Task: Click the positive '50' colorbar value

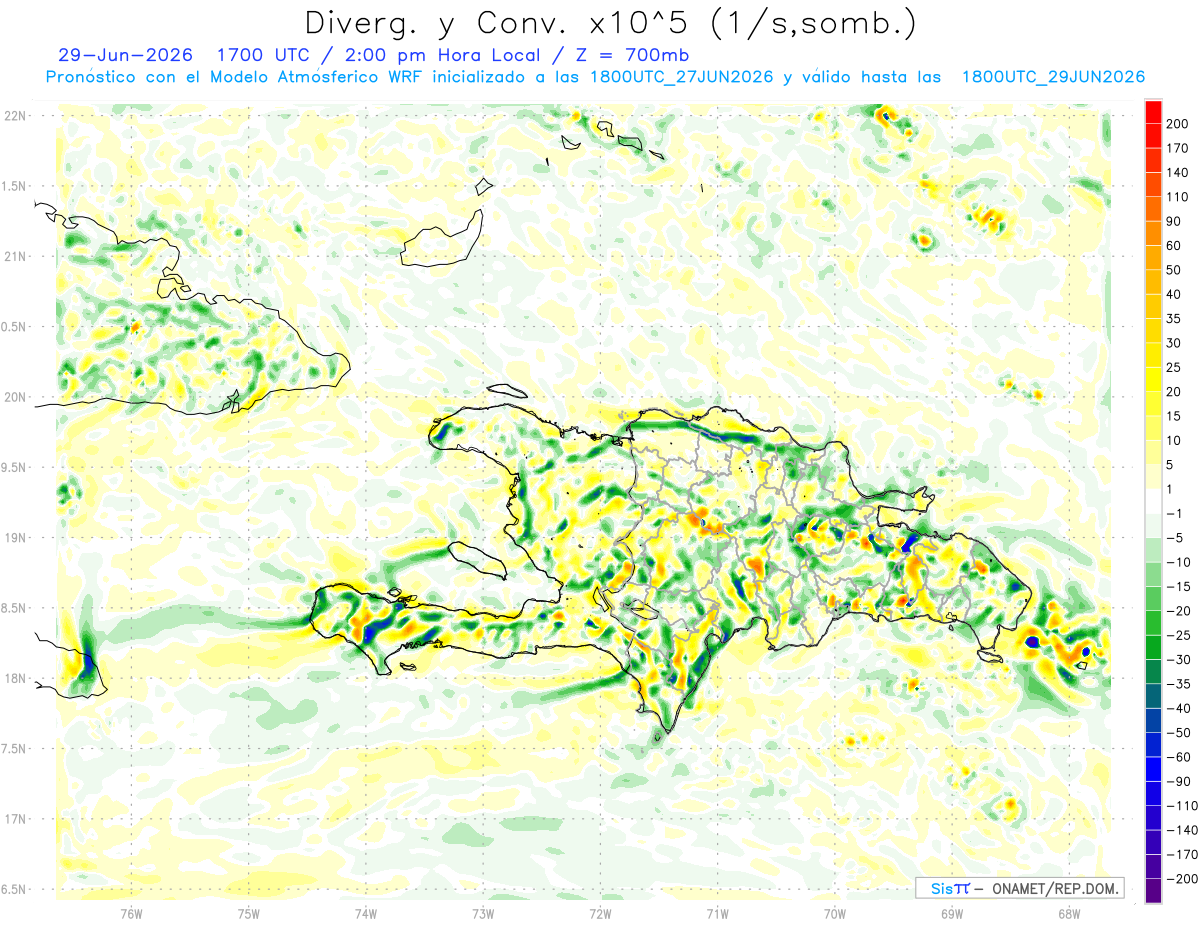Action: [x=1174, y=270]
